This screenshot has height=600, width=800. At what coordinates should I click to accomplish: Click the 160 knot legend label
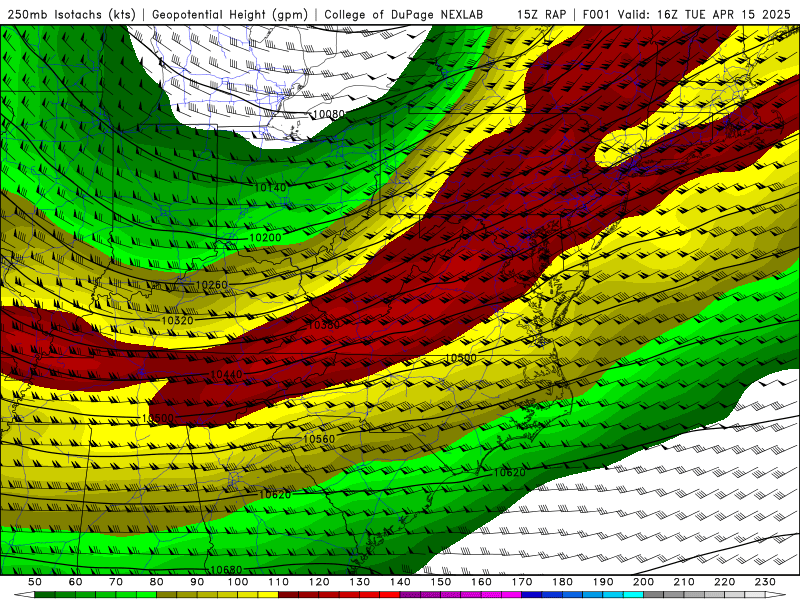(x=482, y=582)
